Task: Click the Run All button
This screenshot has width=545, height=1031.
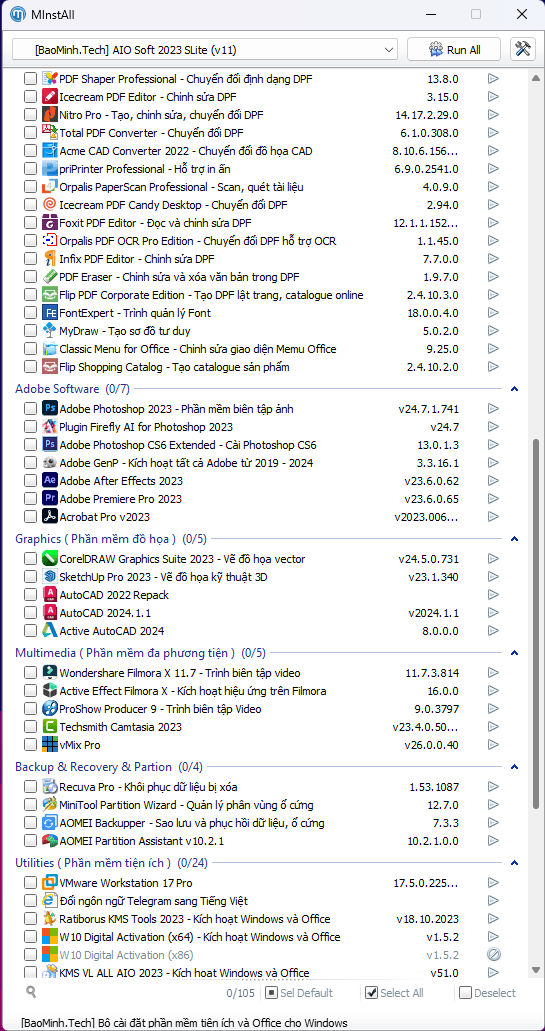Action: point(454,49)
